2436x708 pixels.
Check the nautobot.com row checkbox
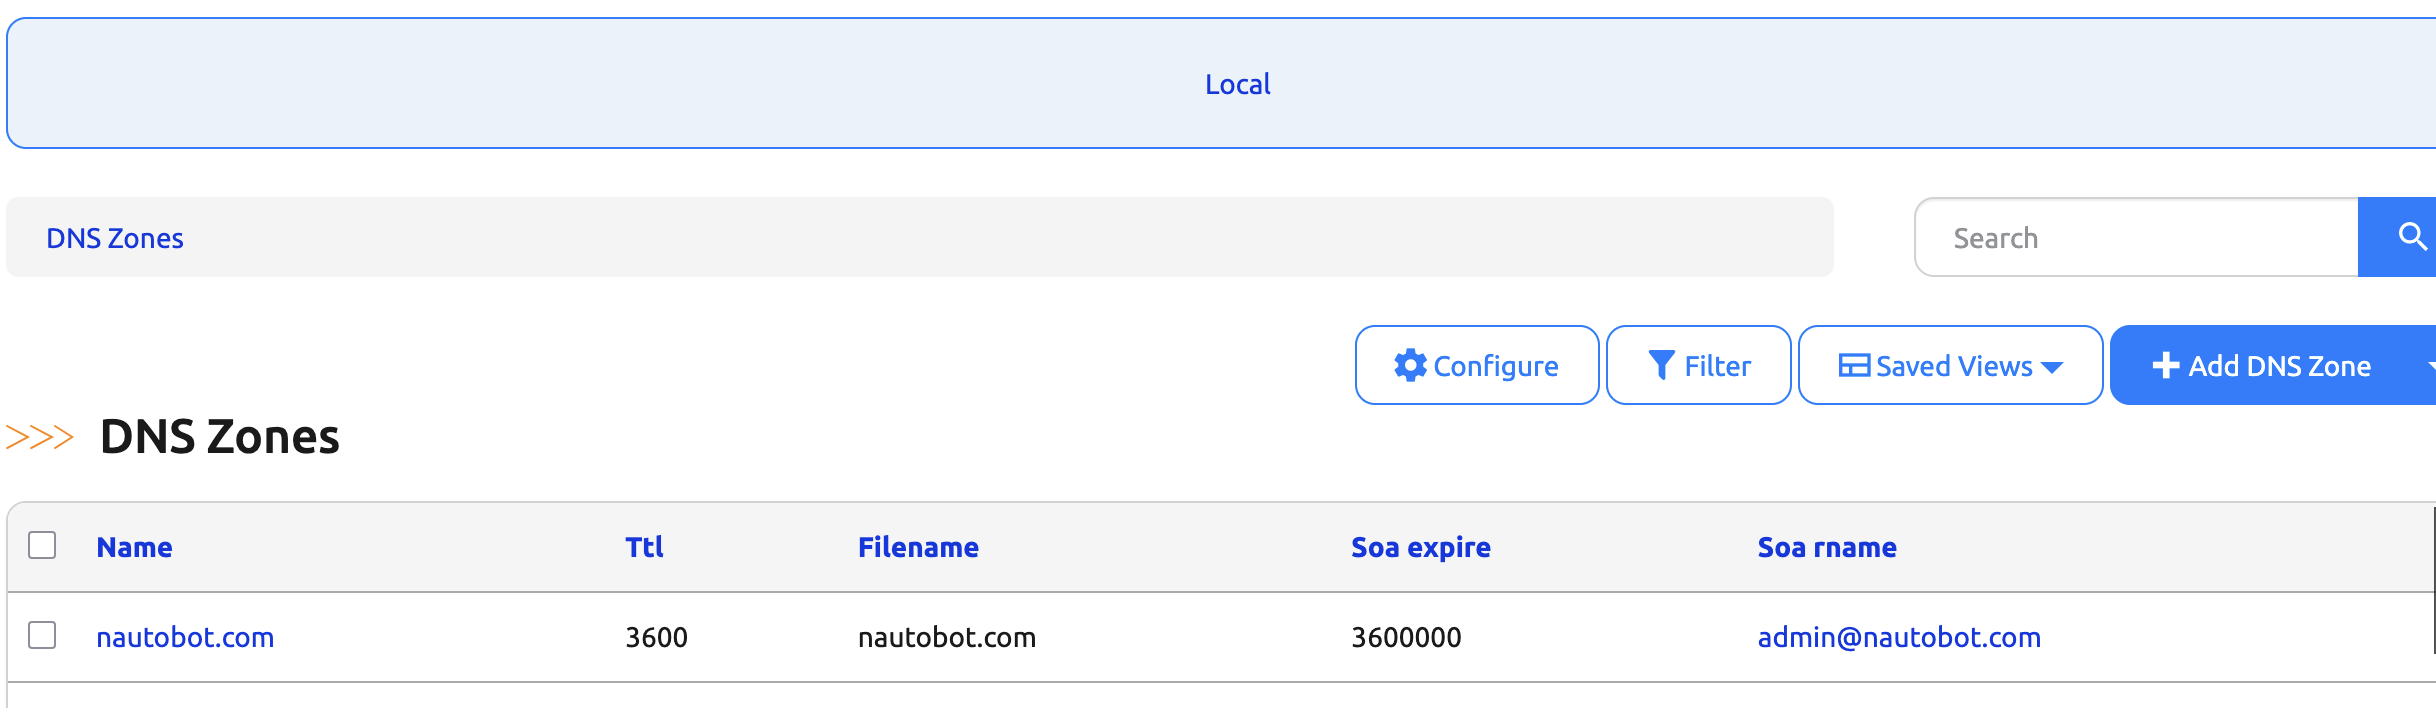point(42,635)
